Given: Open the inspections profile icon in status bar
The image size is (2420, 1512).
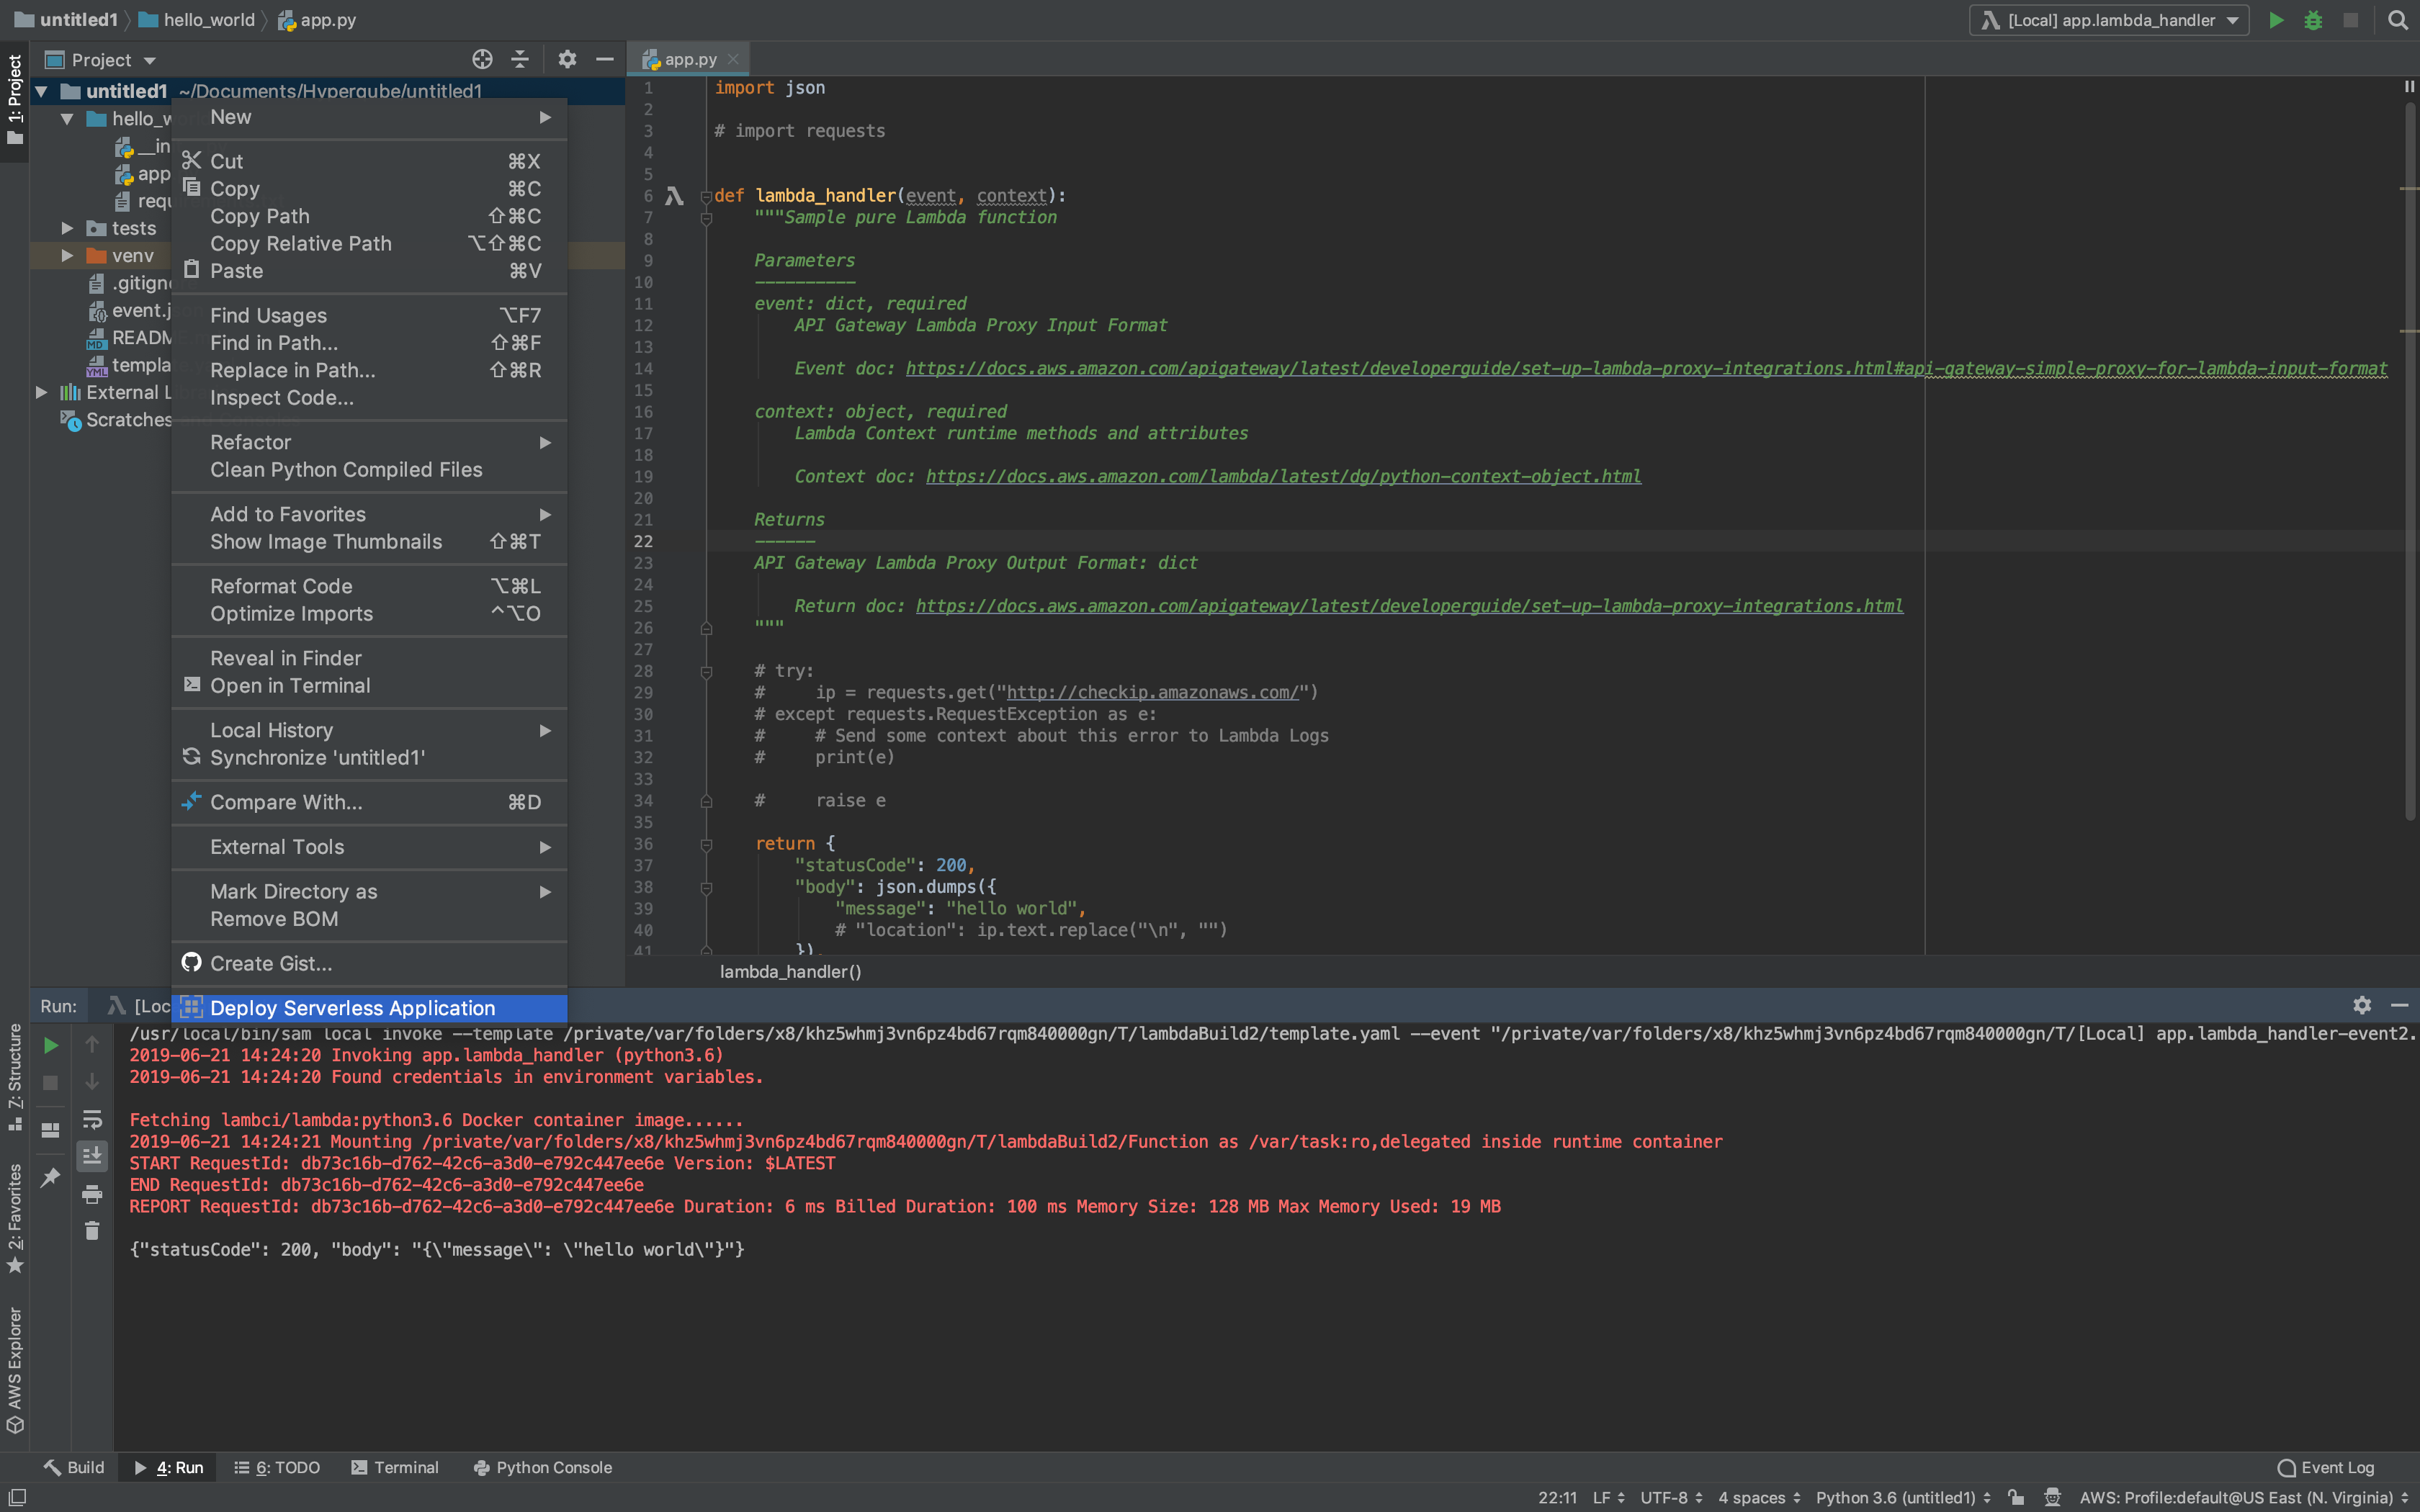Looking at the screenshot, I should 2052,1497.
